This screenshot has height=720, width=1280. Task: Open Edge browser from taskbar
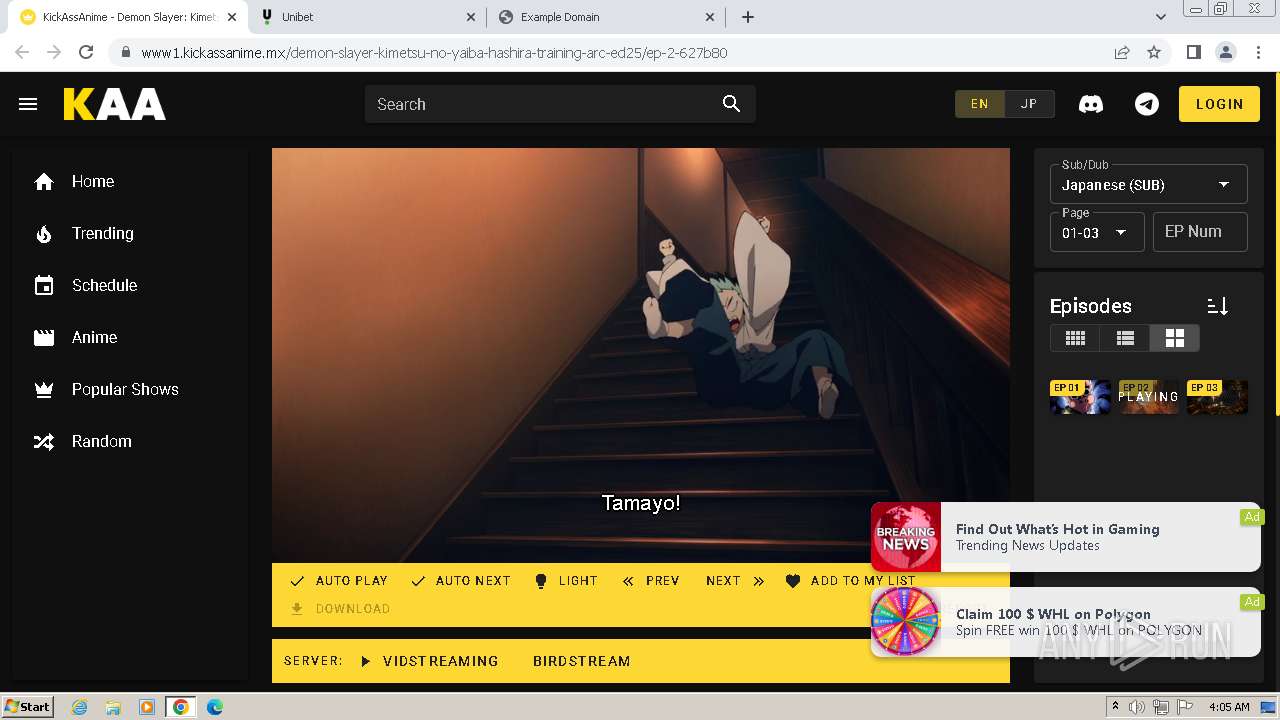(214, 707)
